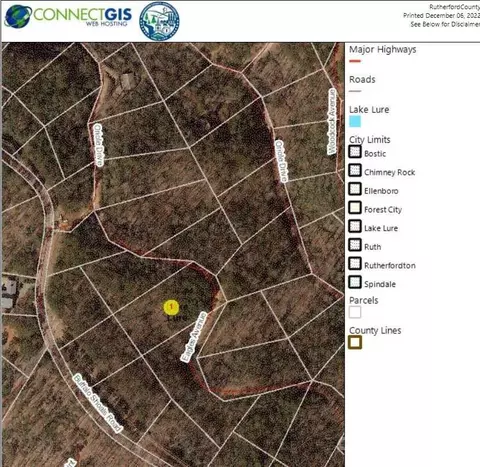Click the Buffalo Shoals Road map label
480x467 pixels.
coord(98,403)
